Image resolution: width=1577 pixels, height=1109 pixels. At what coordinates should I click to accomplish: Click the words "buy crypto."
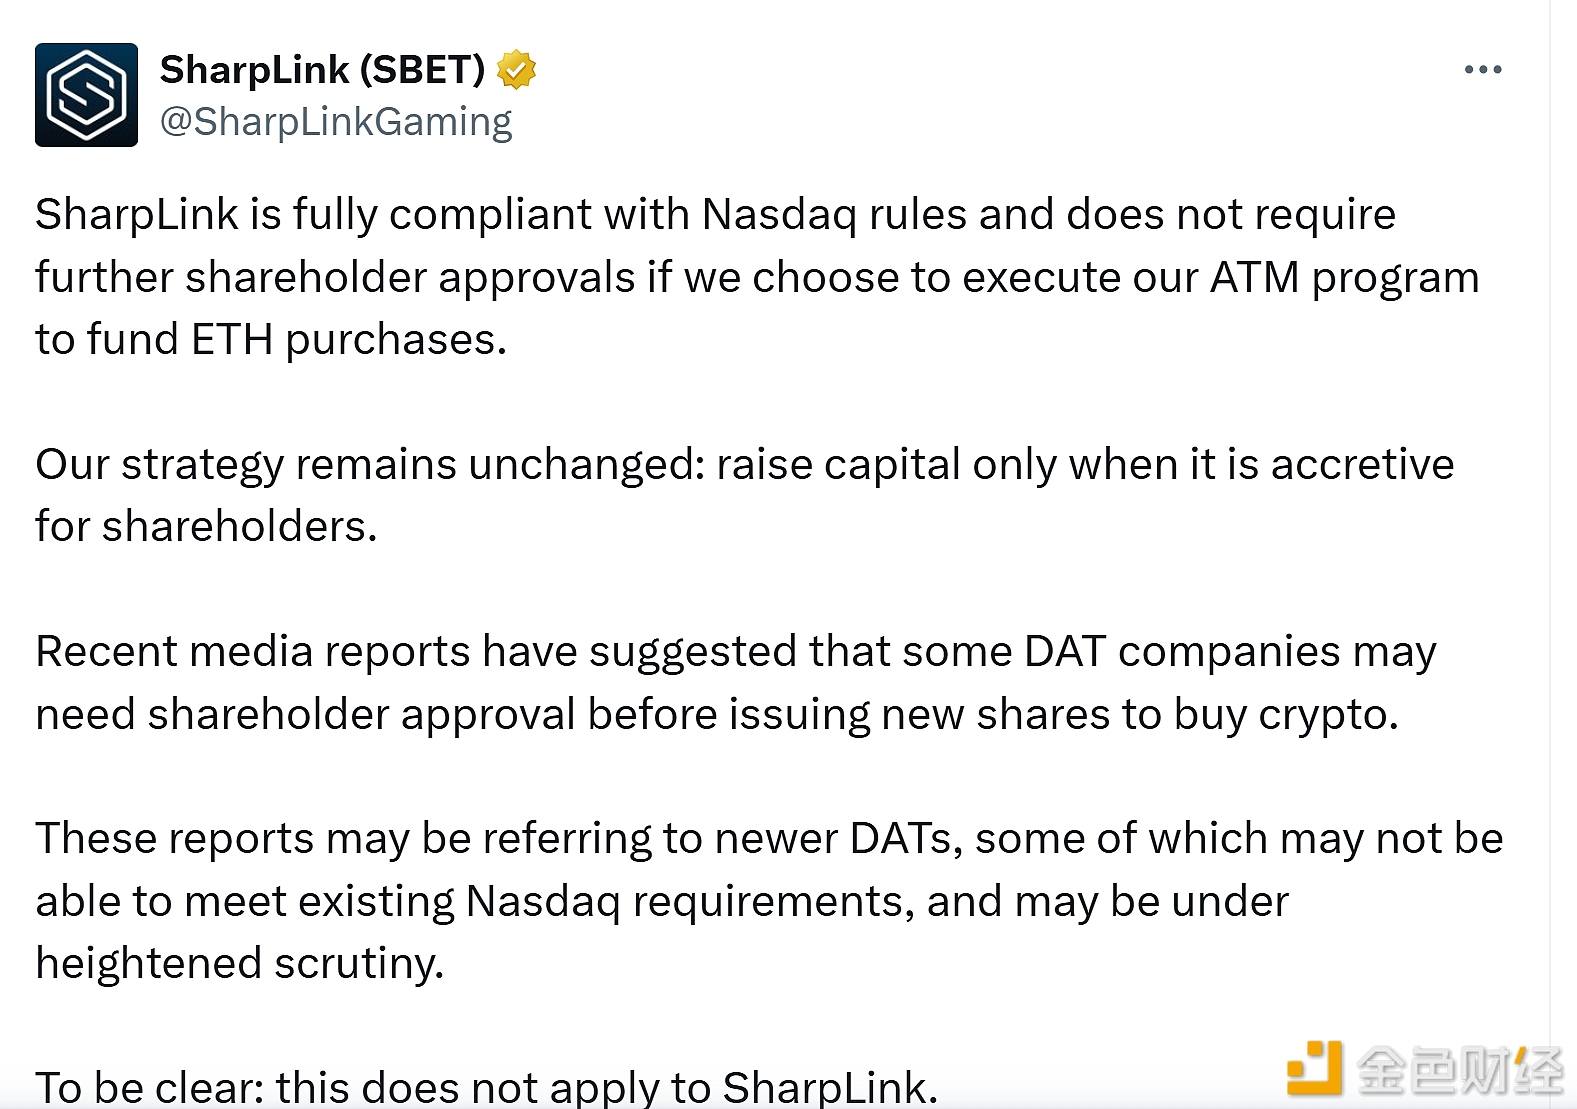pos(1285,714)
